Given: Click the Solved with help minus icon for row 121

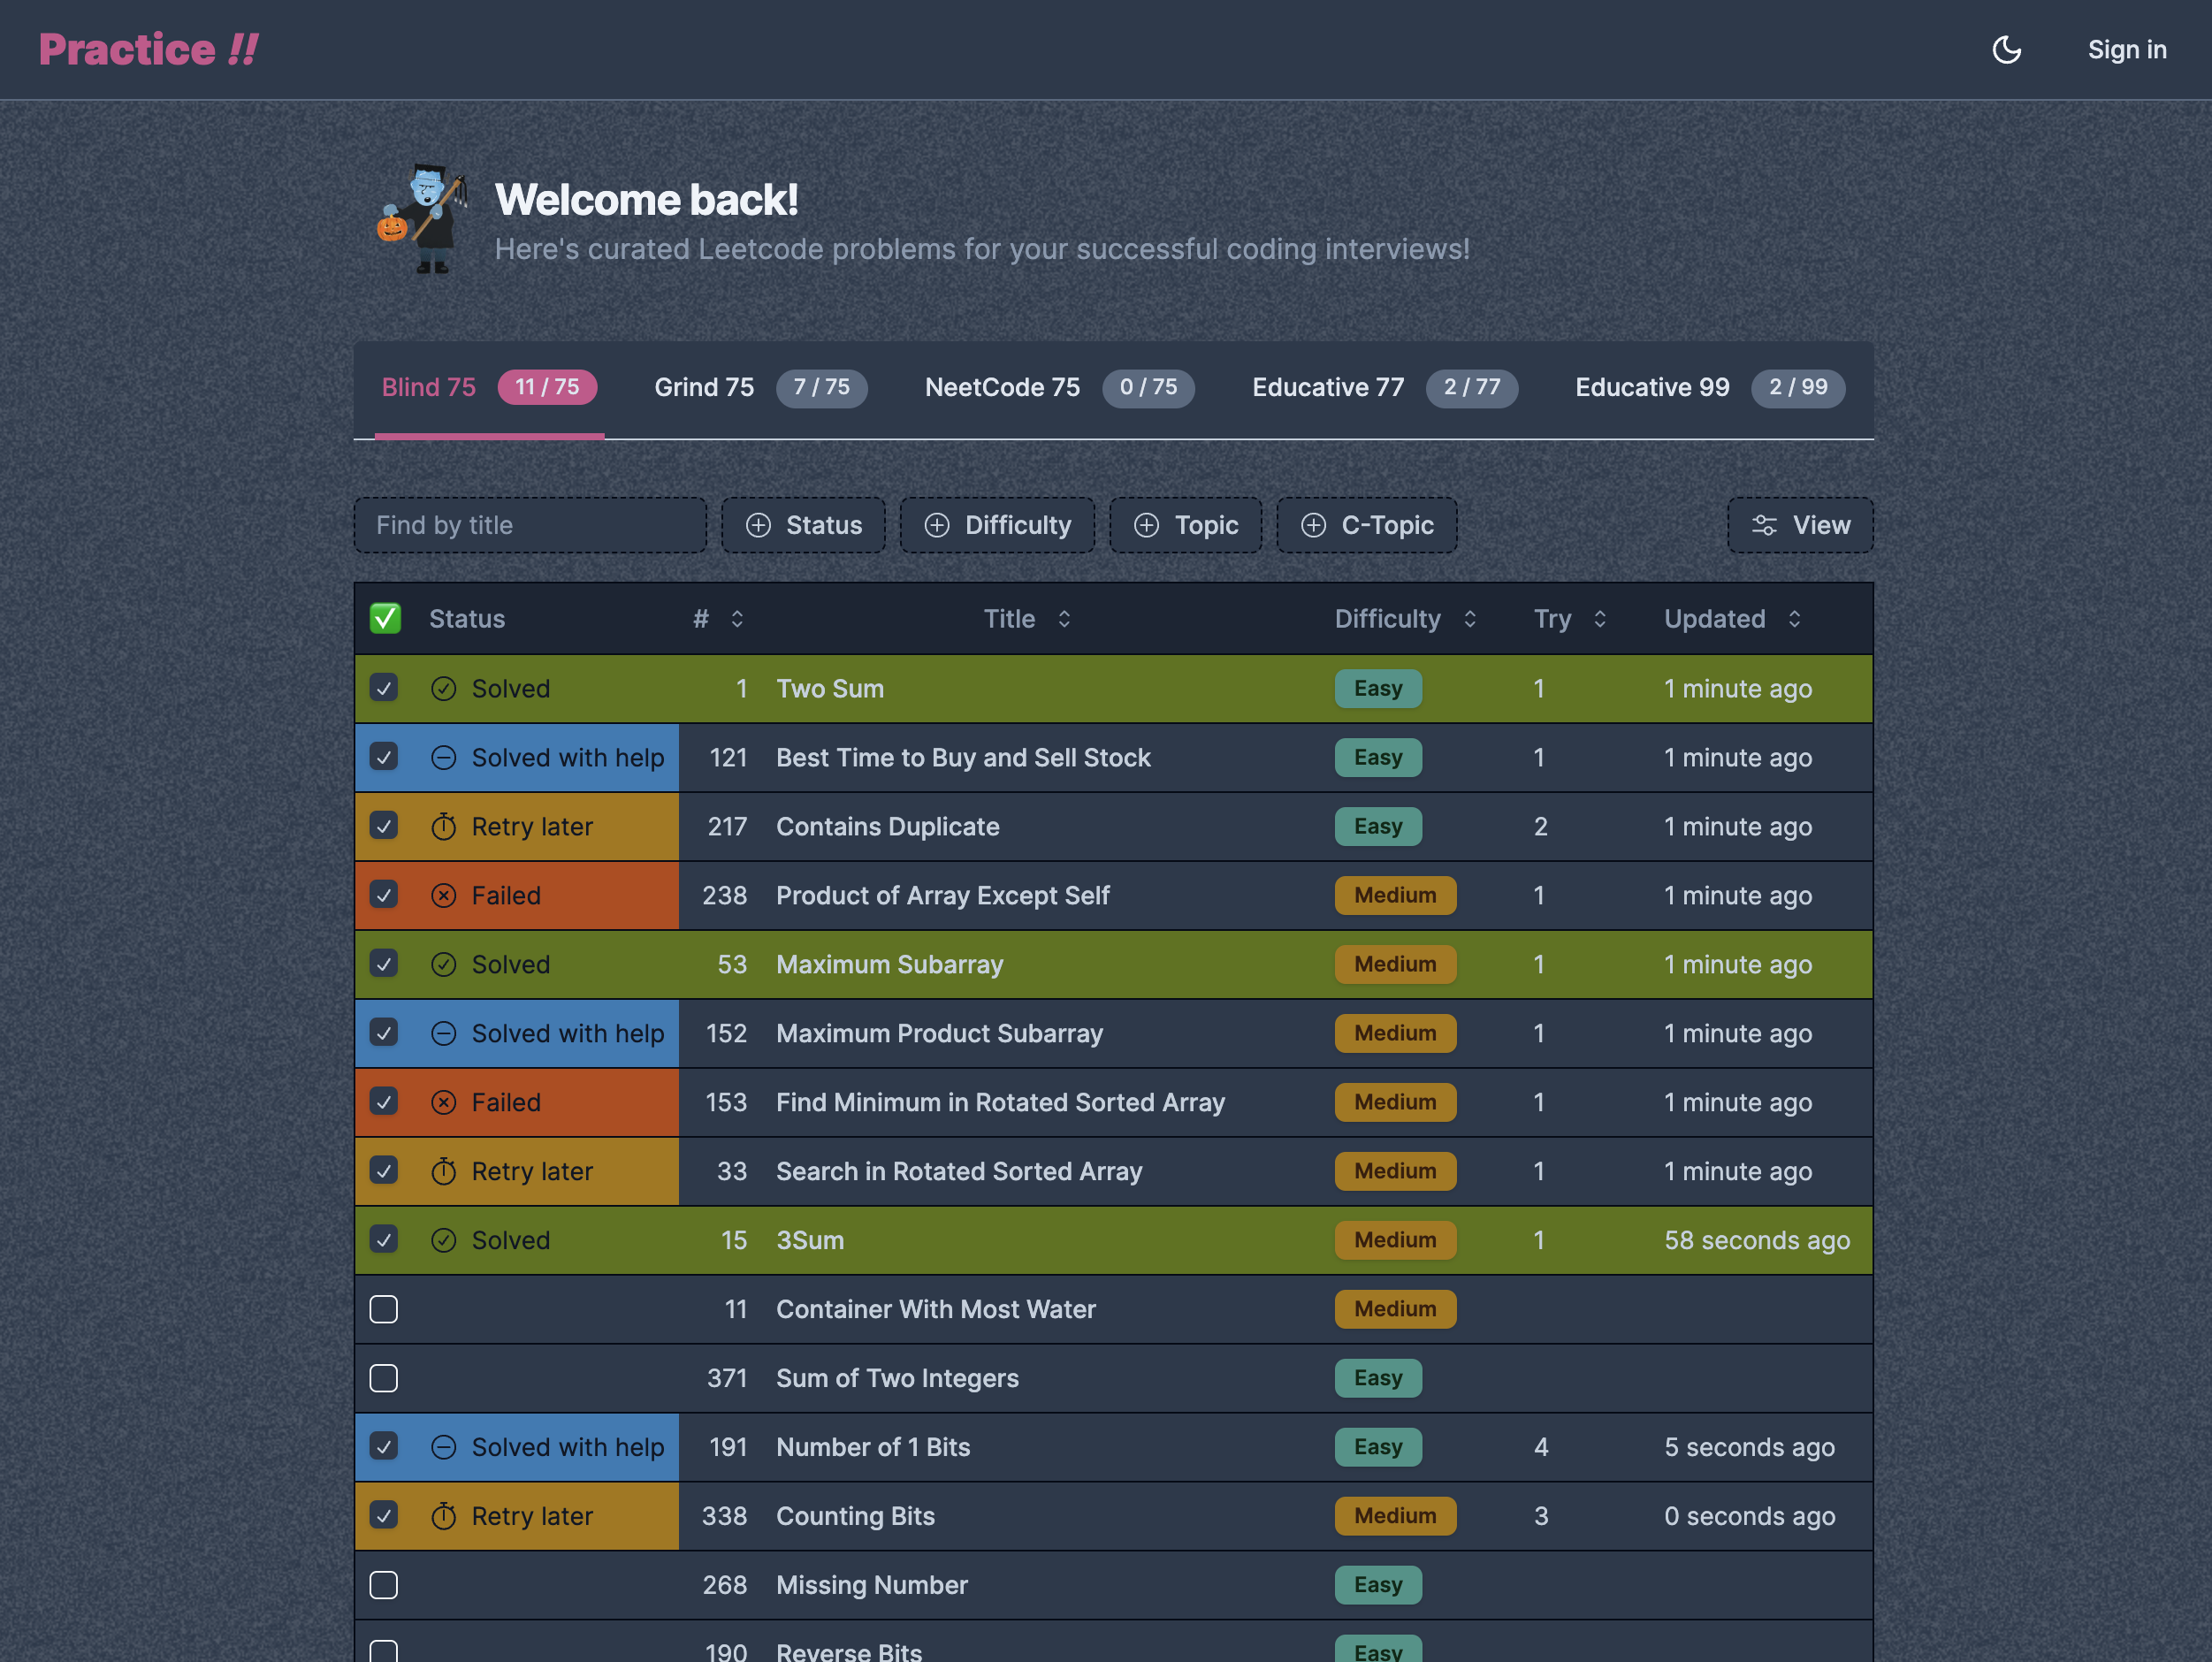Looking at the screenshot, I should point(443,758).
